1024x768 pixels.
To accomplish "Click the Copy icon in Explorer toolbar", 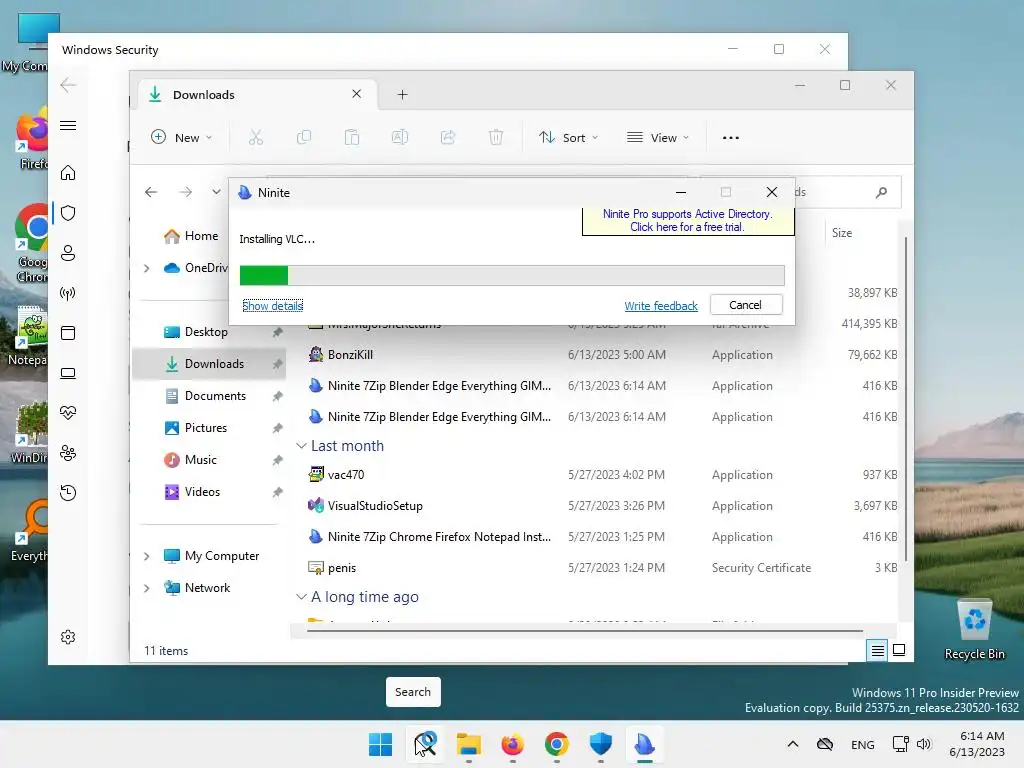I will [304, 137].
